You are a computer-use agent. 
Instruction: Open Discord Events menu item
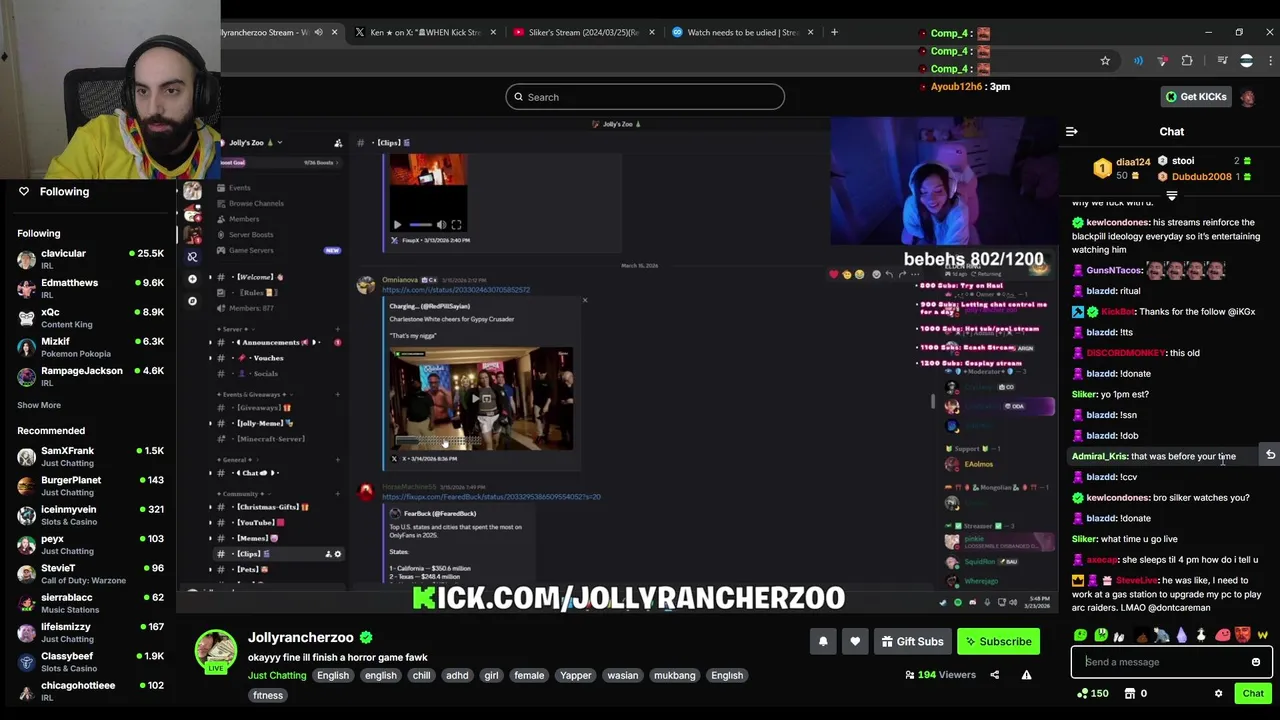(x=239, y=188)
